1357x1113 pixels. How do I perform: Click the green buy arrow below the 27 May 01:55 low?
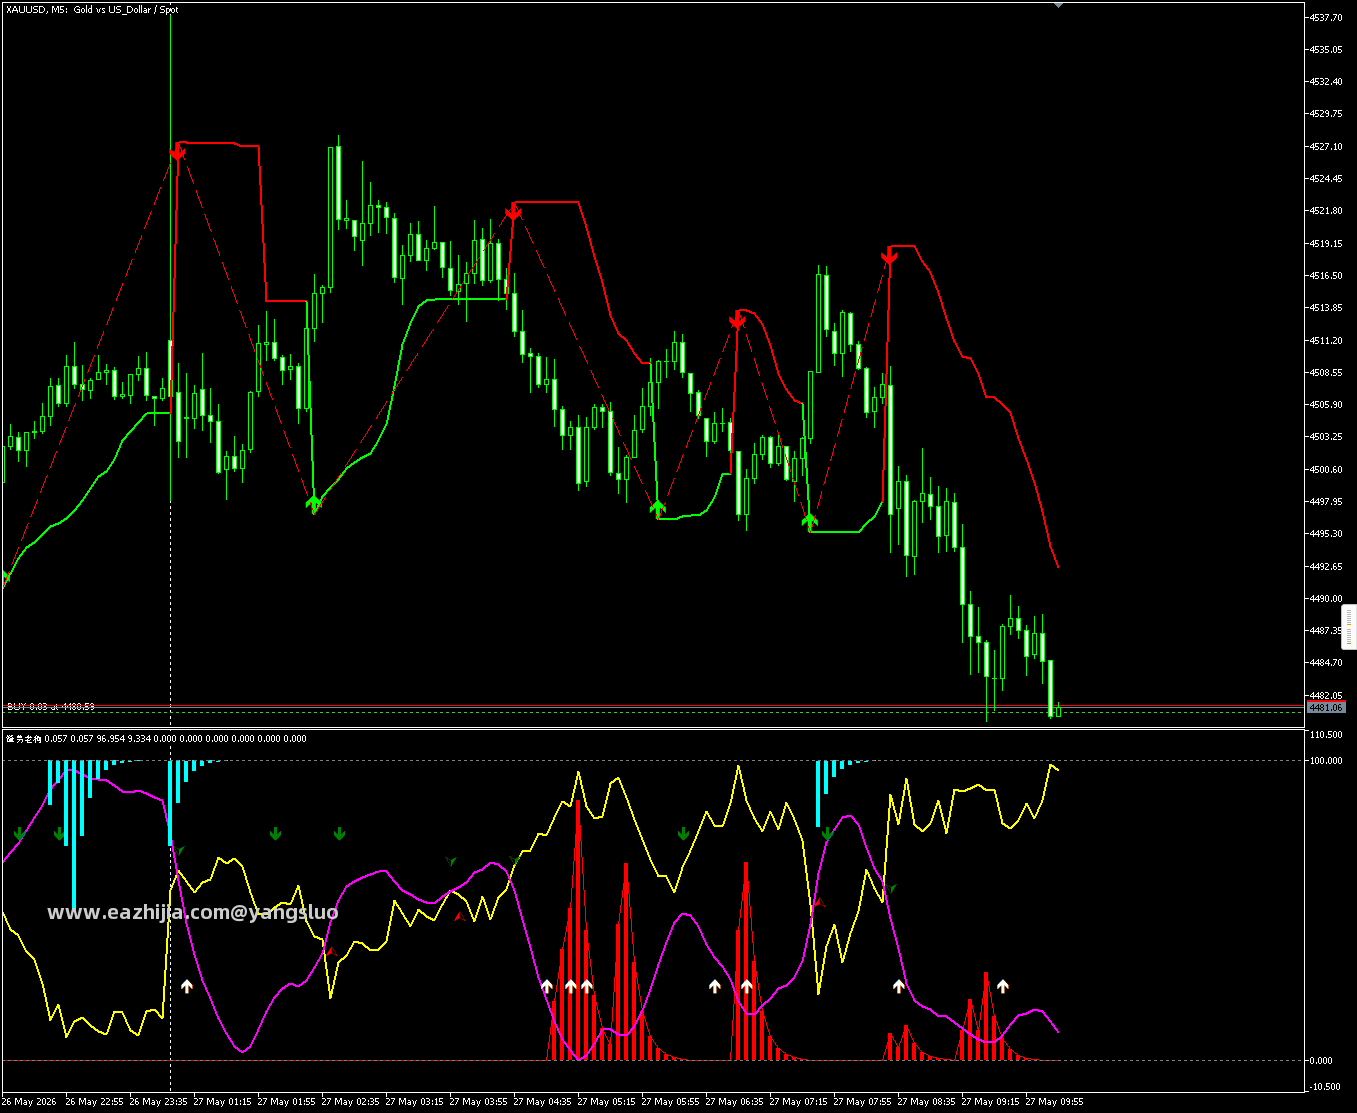tap(314, 502)
